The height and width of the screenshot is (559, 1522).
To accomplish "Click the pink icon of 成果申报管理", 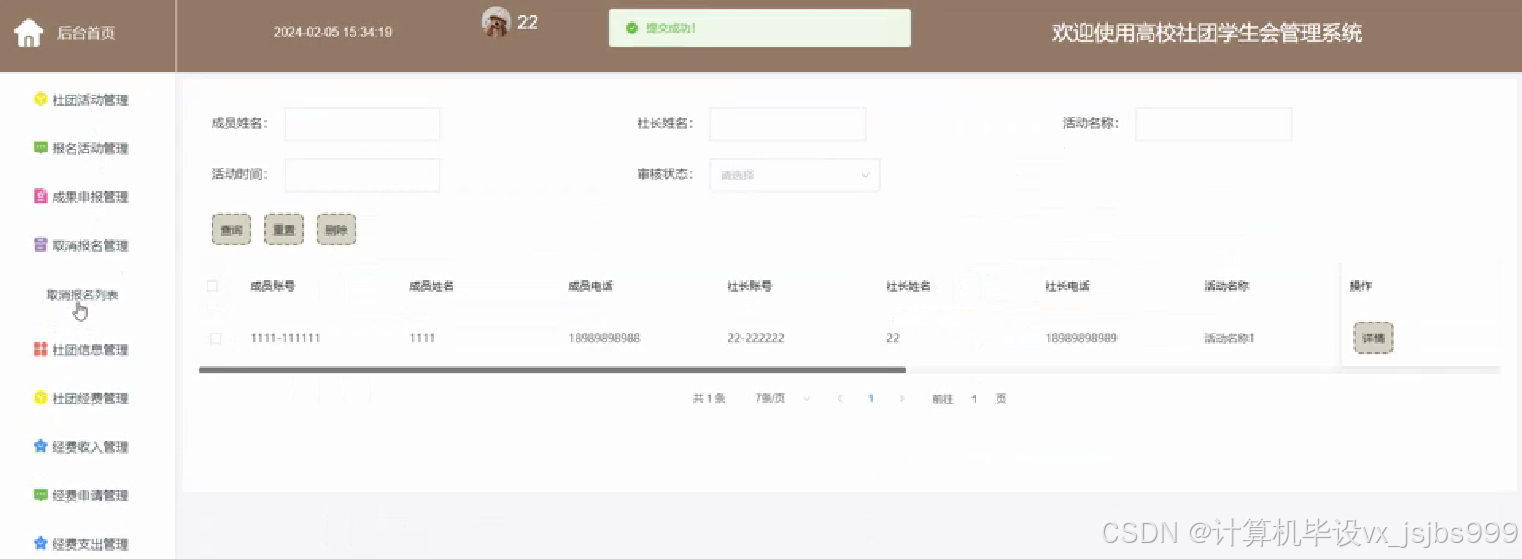I will point(41,196).
